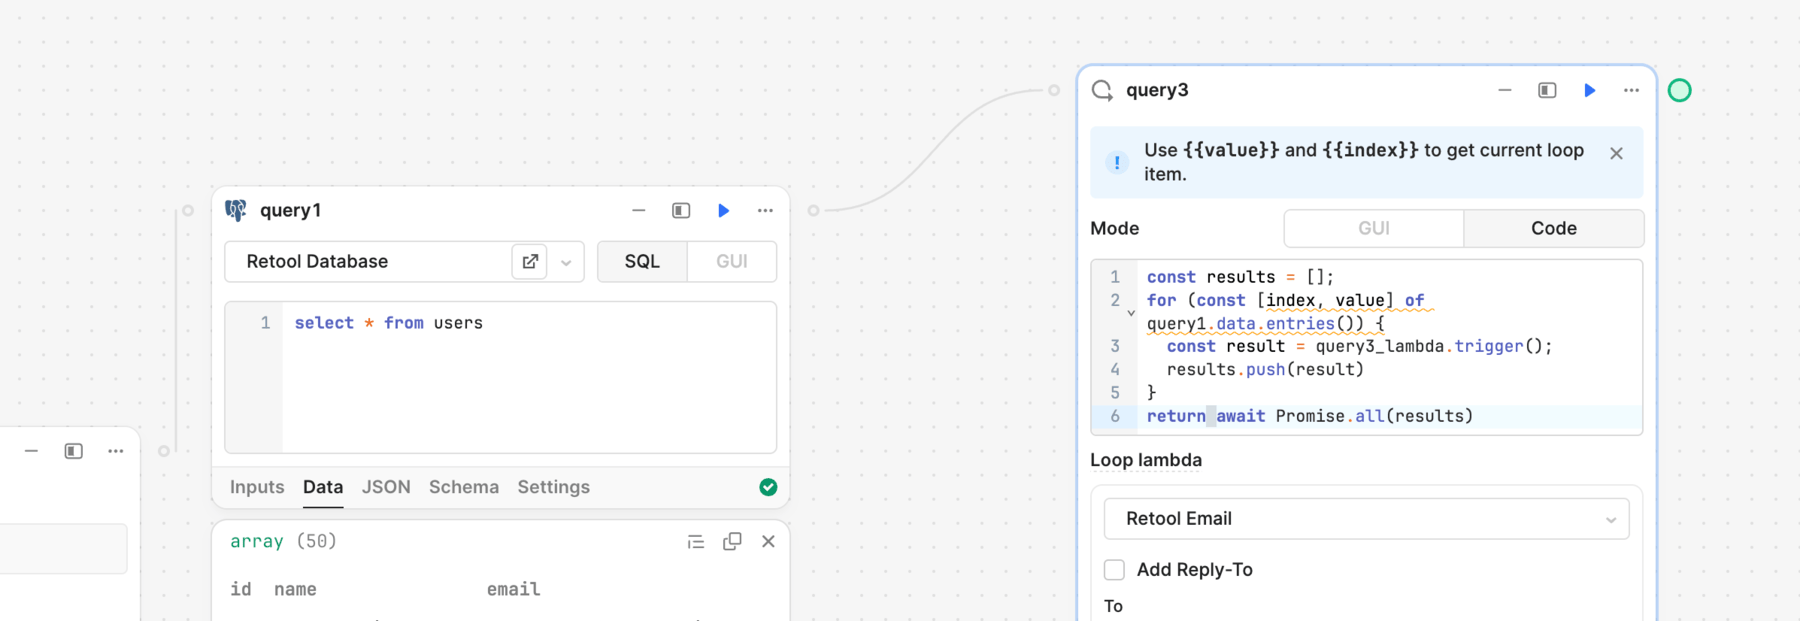Screen dimensions: 1800x621
Task: Click results.push(result) code line
Action: click(1265, 369)
